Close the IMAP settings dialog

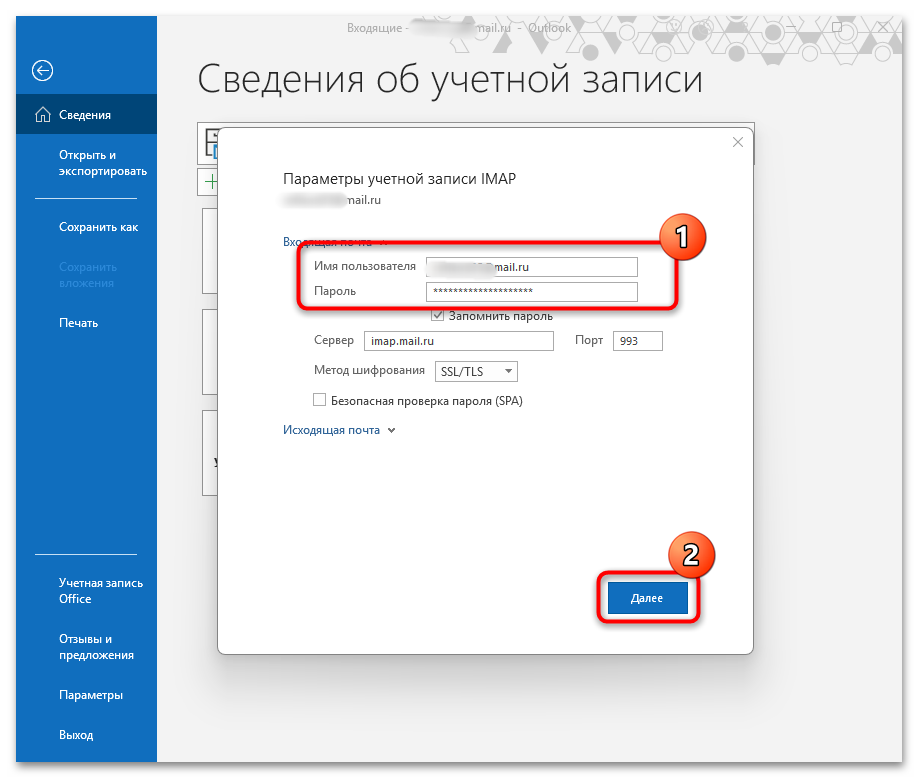(738, 142)
